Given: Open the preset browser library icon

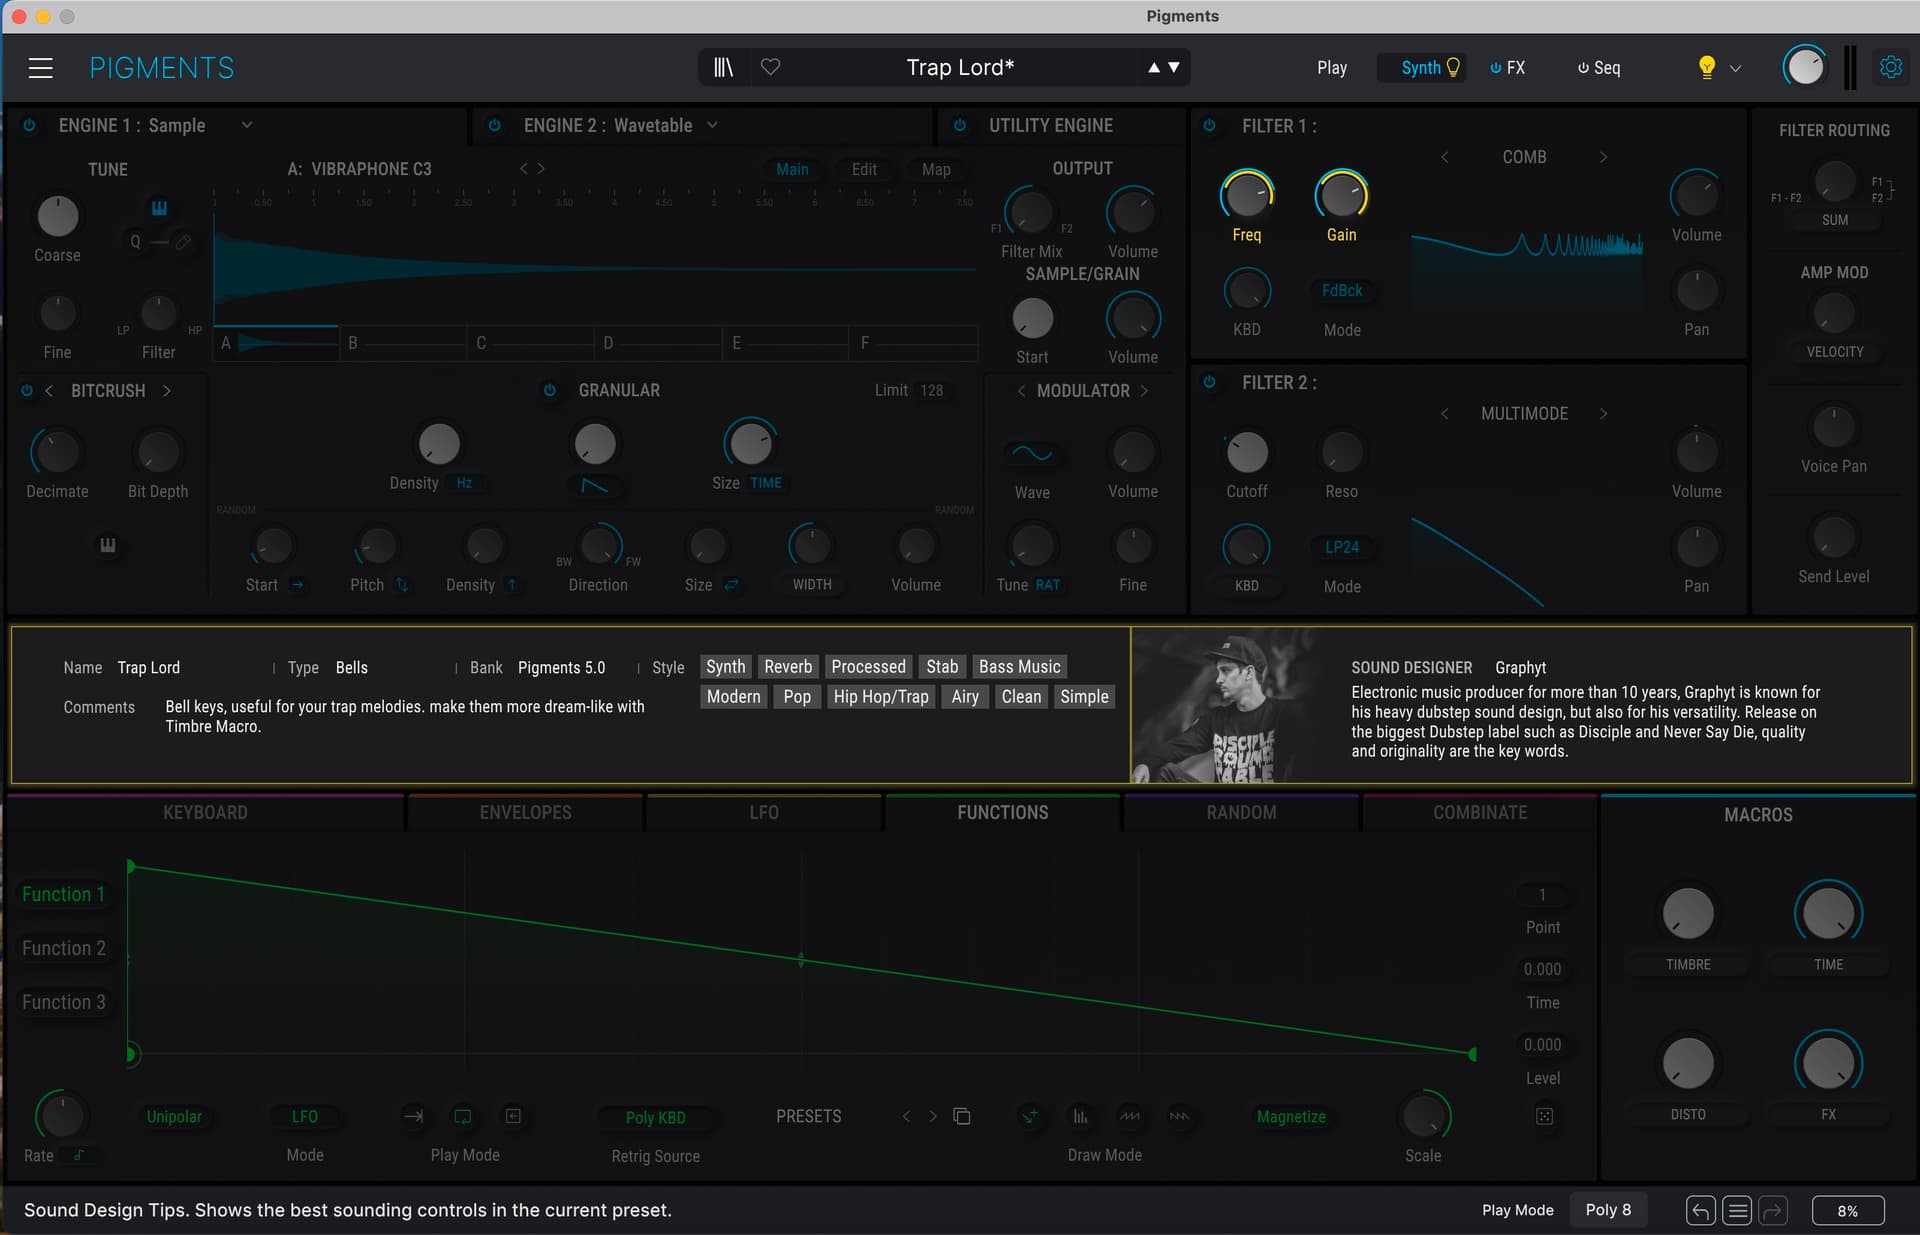Looking at the screenshot, I should click(x=723, y=67).
